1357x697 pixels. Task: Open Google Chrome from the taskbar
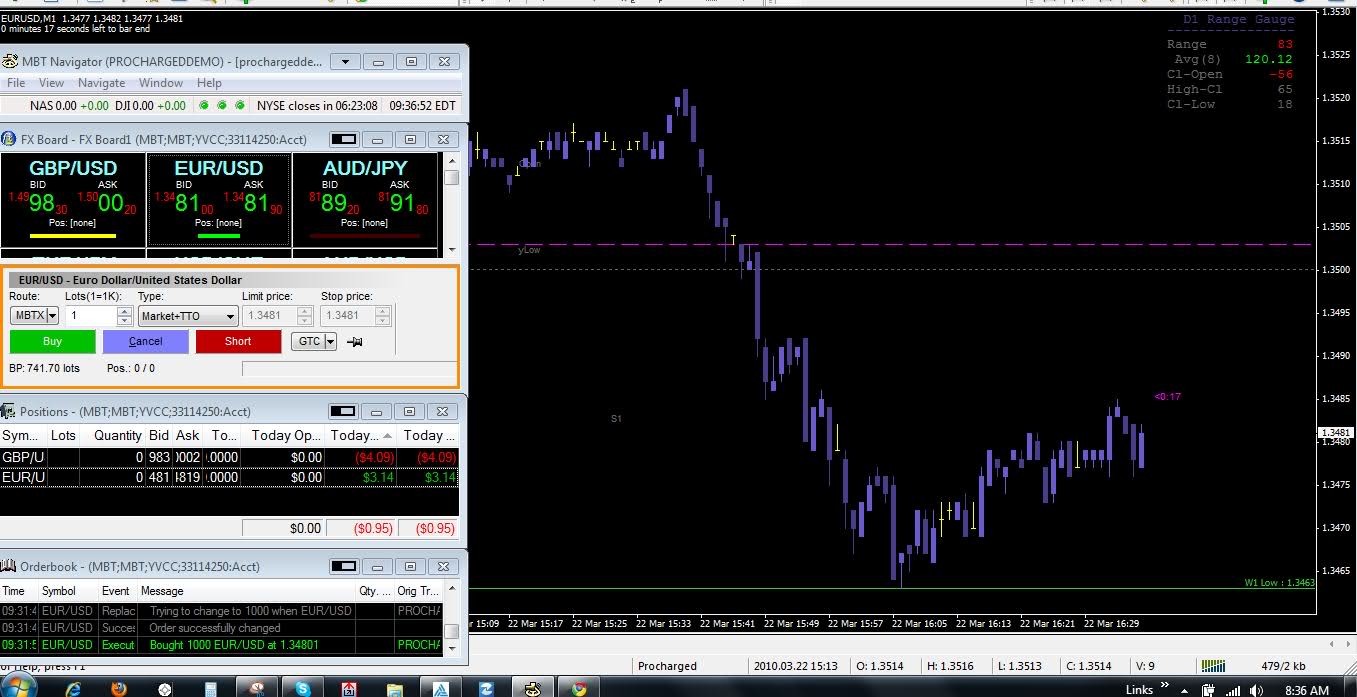pyautogui.click(x=578, y=688)
